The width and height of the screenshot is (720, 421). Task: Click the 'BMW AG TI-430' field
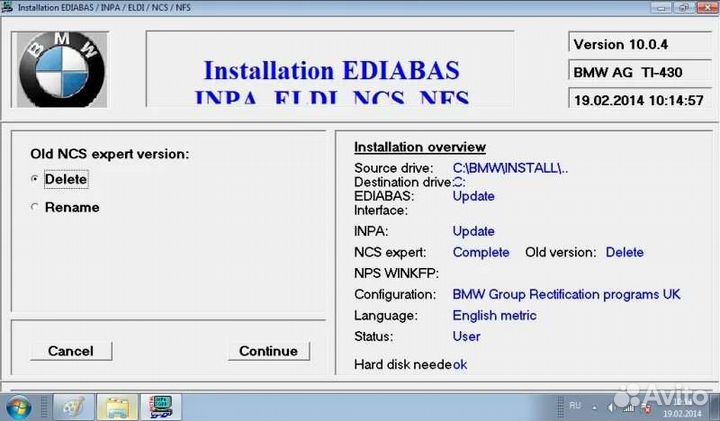pyautogui.click(x=640, y=72)
